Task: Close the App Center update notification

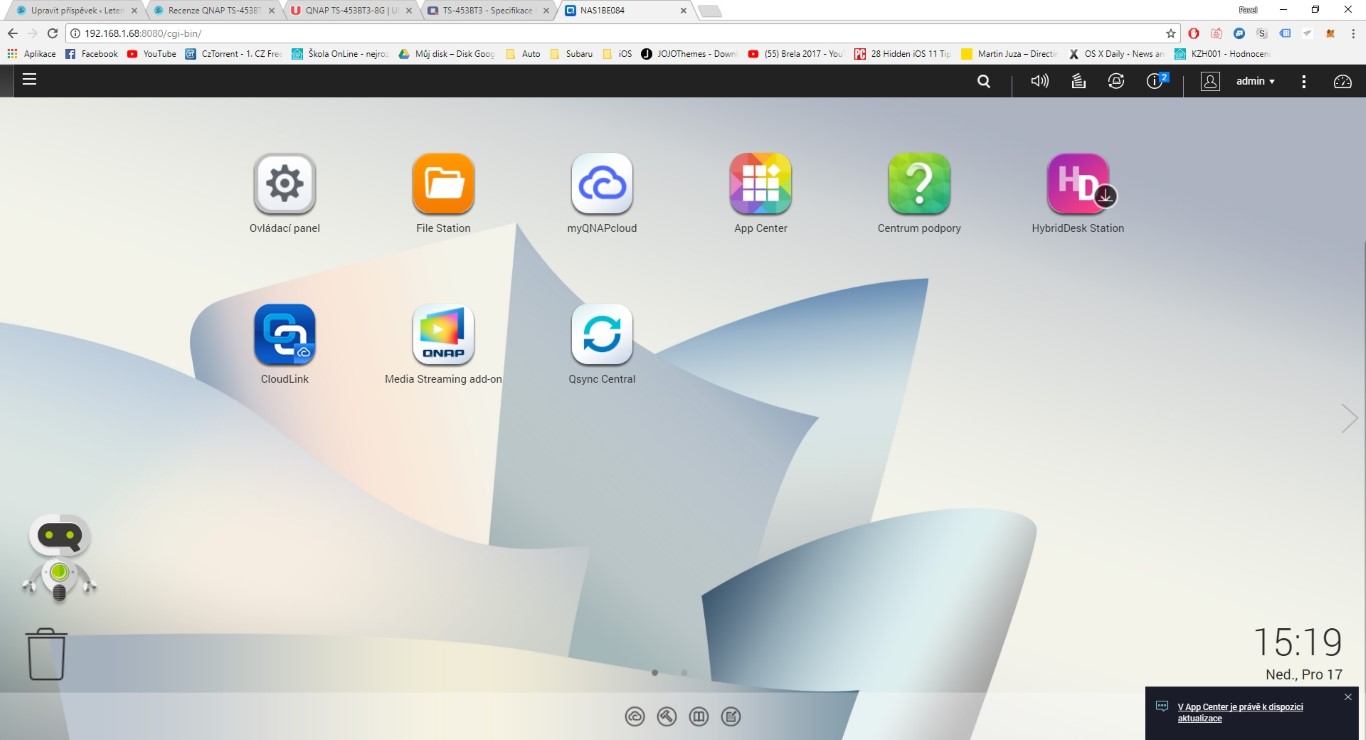Action: 1348,697
